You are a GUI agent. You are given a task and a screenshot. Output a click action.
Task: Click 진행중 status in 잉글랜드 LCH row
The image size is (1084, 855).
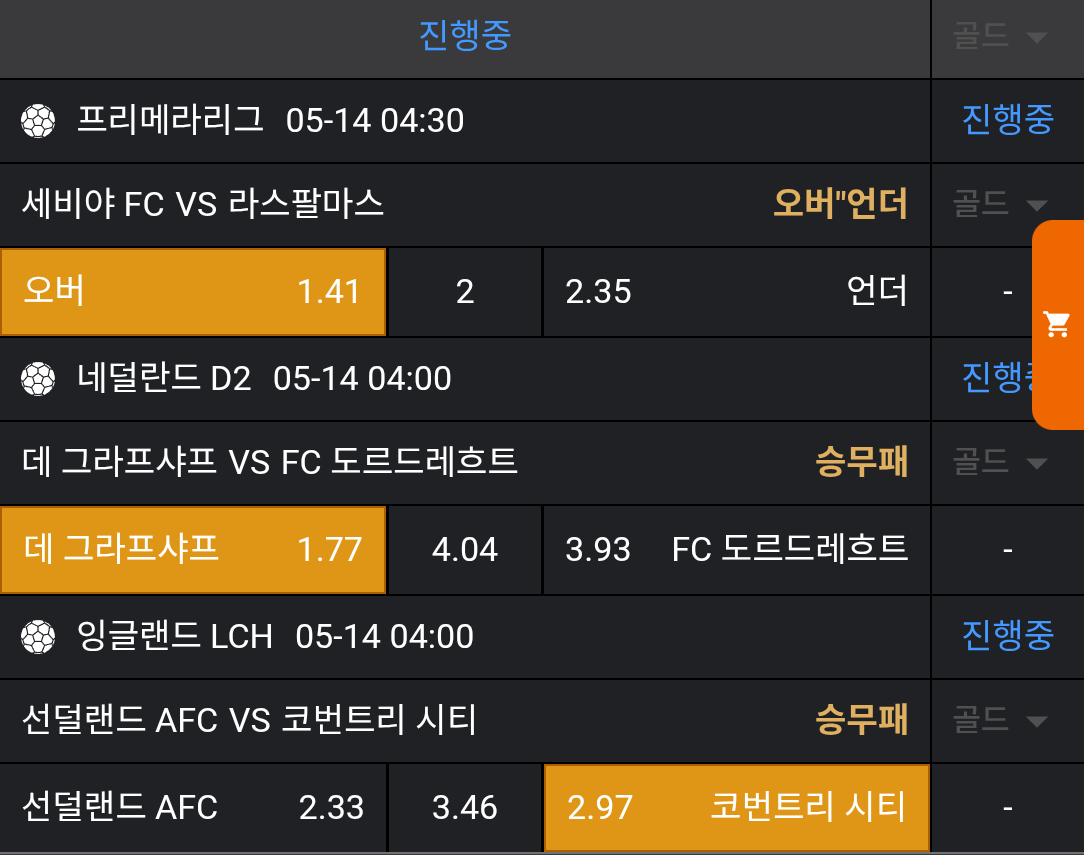(1007, 636)
